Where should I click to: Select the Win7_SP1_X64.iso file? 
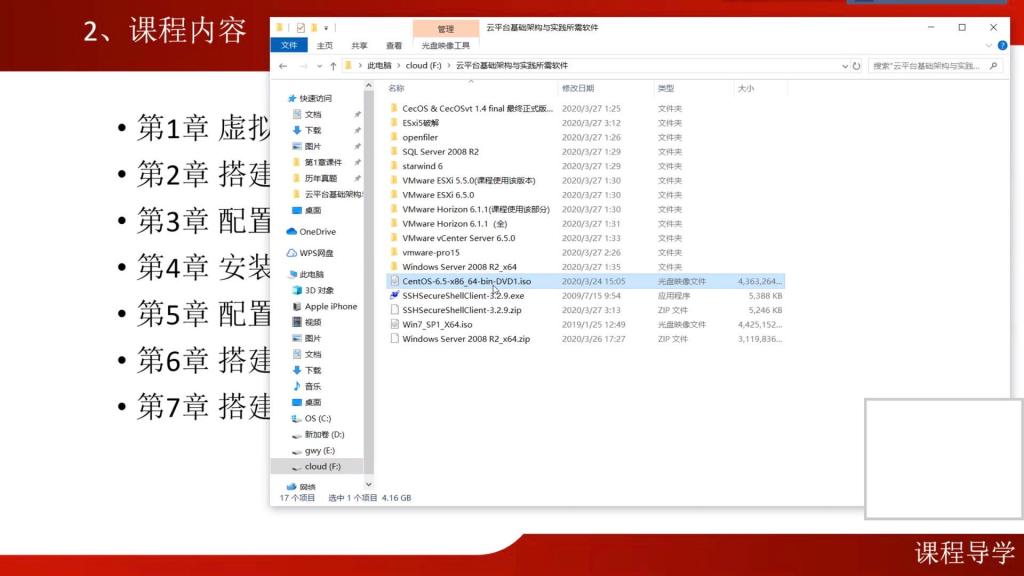(x=437, y=325)
